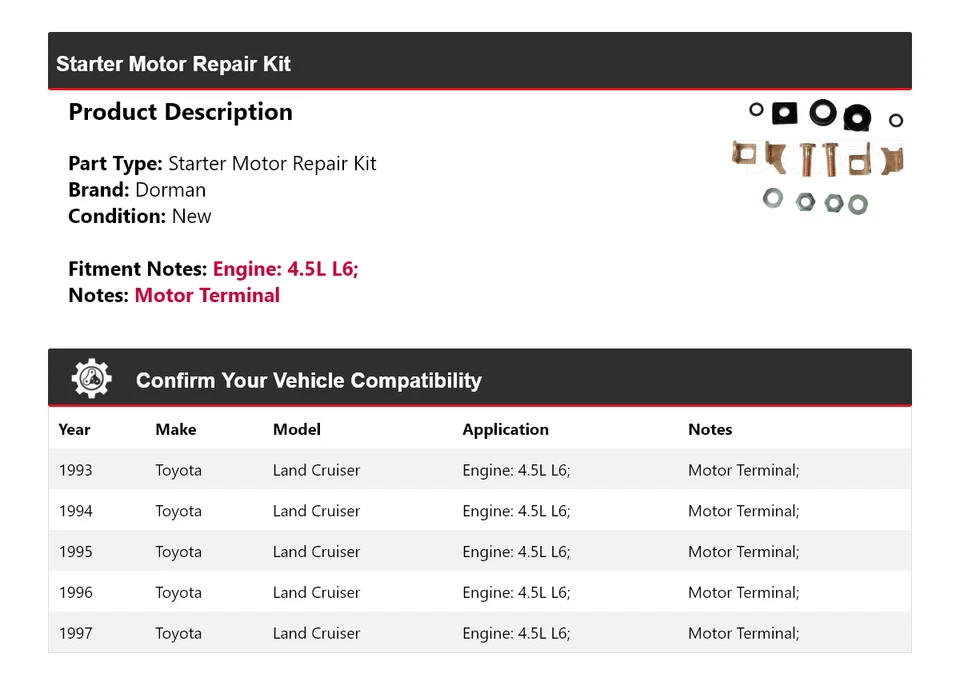Select the black square terminal piece image

click(784, 112)
